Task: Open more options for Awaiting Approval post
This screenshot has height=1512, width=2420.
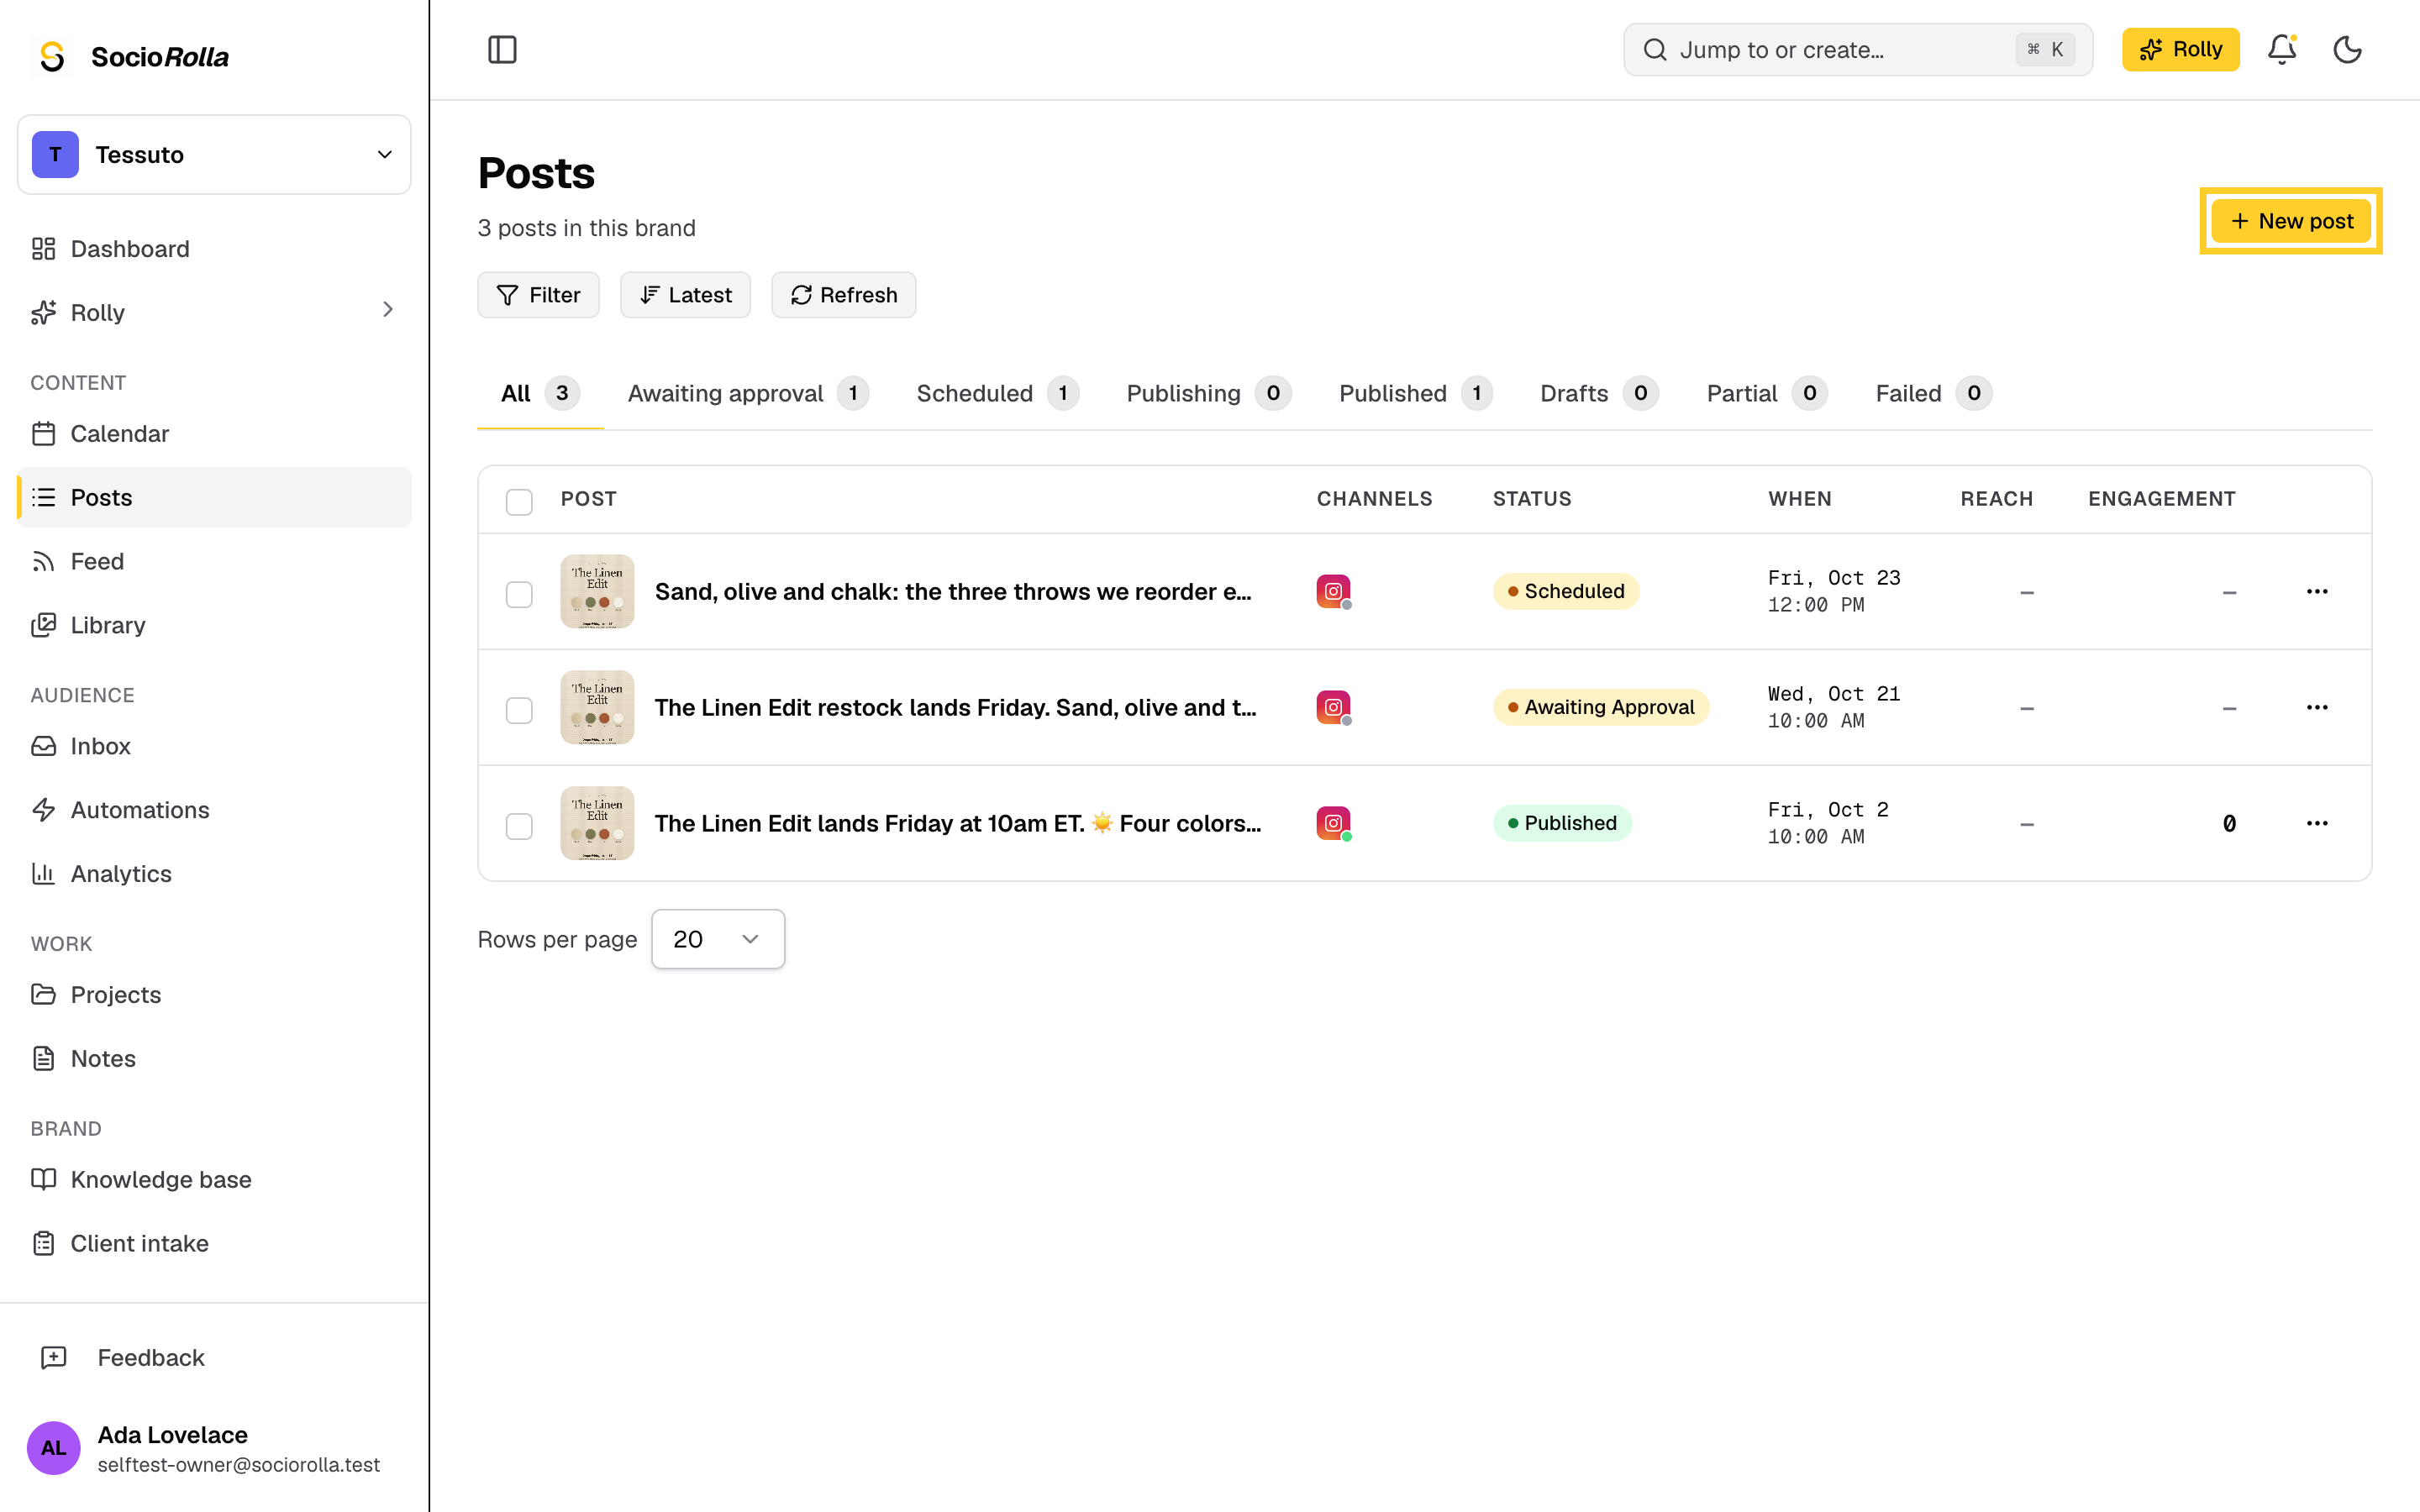Action: pos(2317,707)
